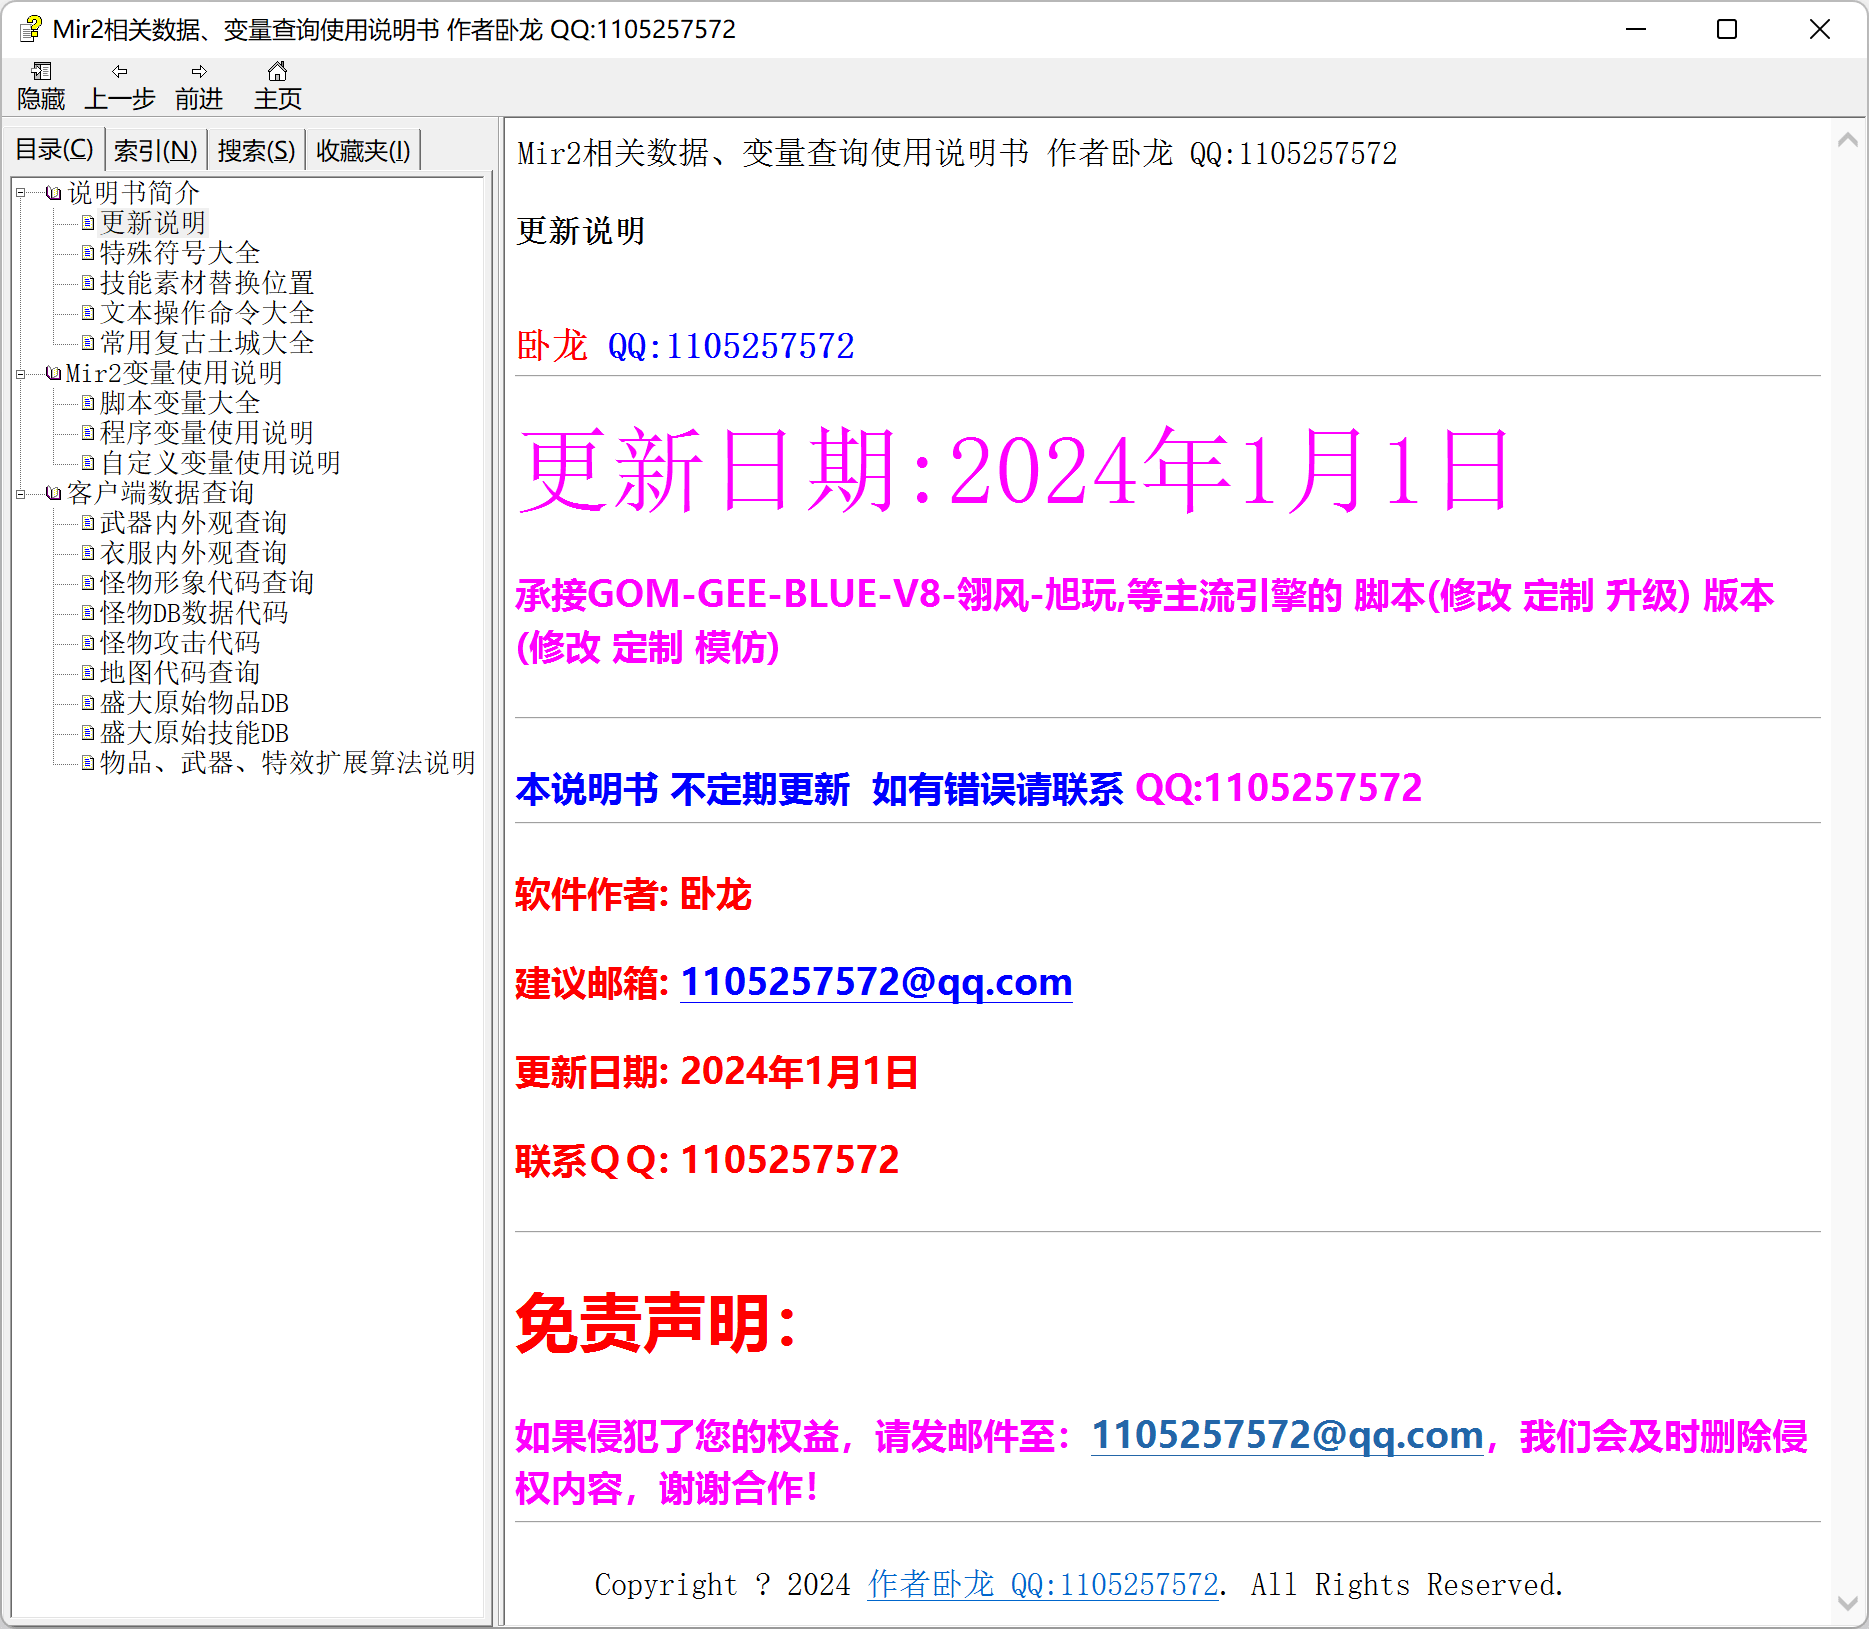1869x1629 pixels.
Task: Click the content pane scroll-up arrow
Action: [1848, 141]
